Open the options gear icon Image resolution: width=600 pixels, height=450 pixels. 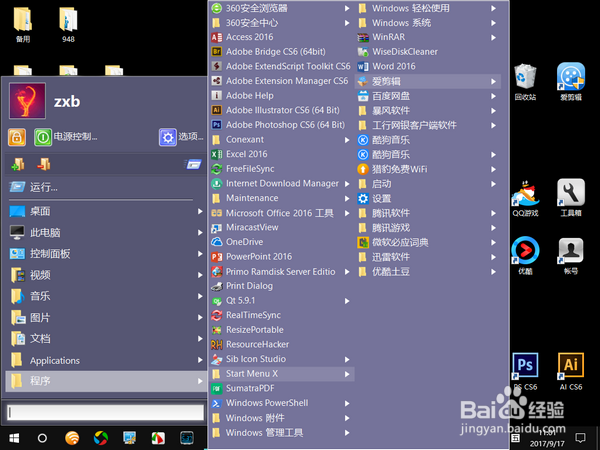168,137
